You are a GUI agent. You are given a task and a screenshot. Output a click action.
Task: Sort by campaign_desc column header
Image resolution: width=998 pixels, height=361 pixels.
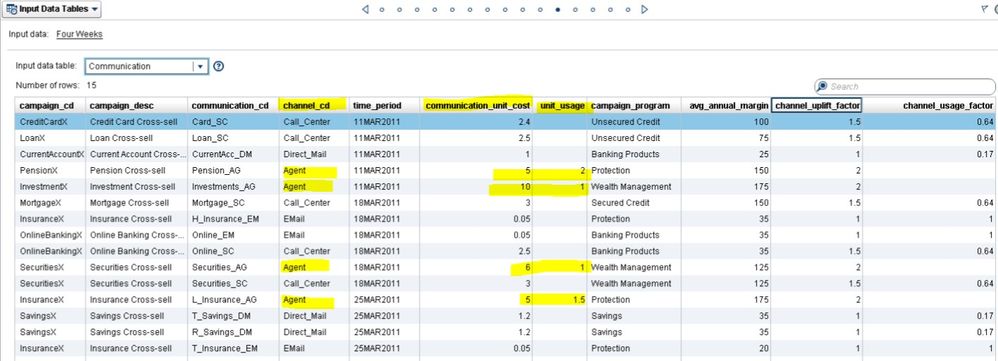tap(136, 105)
